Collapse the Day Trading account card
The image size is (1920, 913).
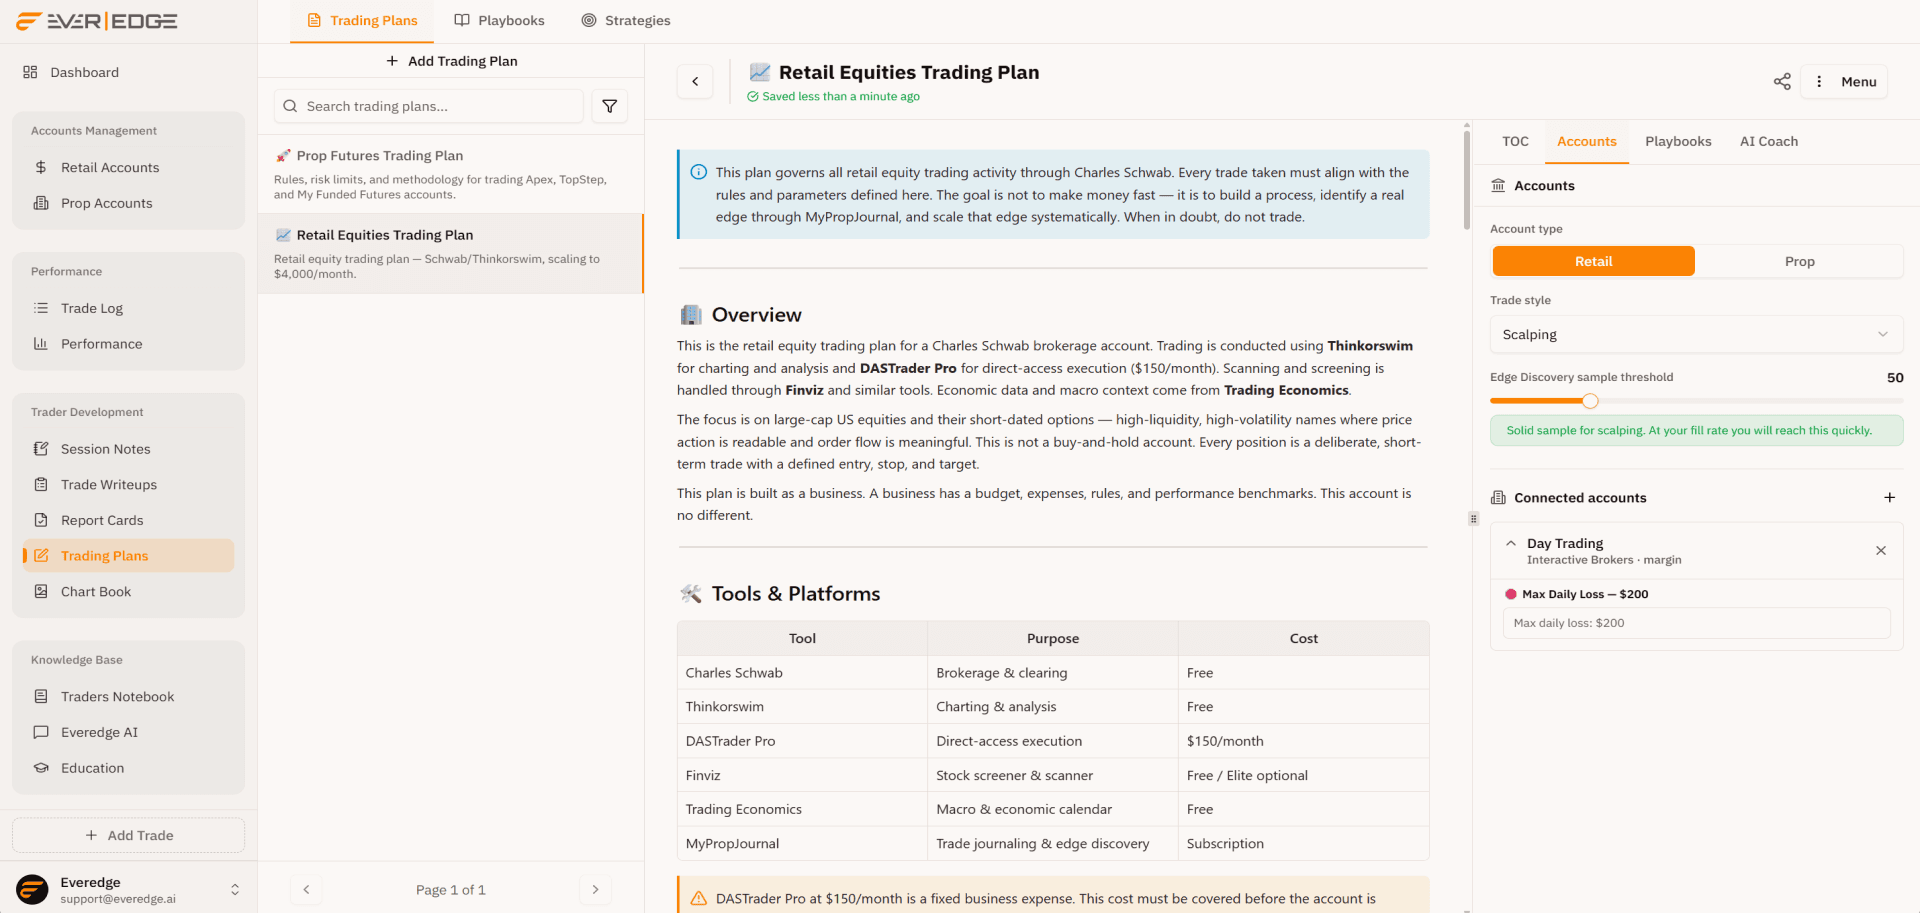1511,543
